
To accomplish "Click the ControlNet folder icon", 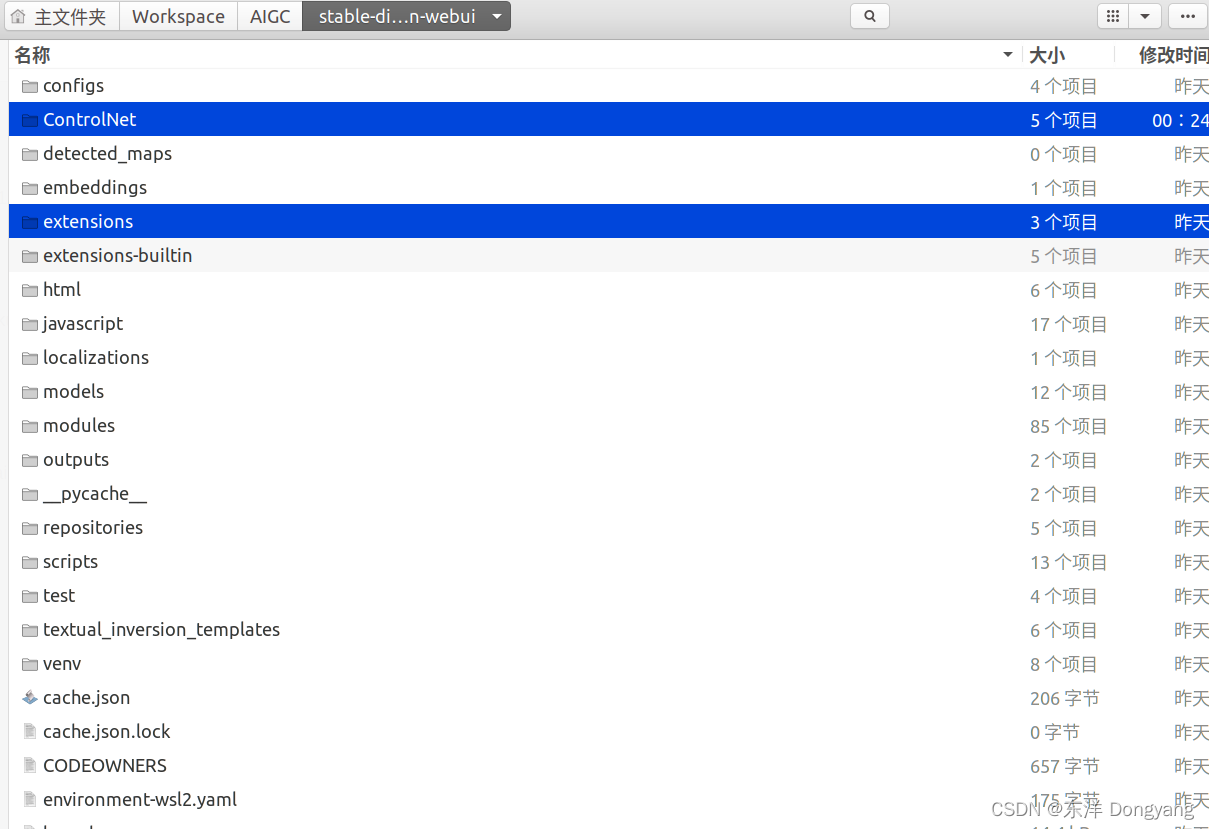I will [30, 120].
